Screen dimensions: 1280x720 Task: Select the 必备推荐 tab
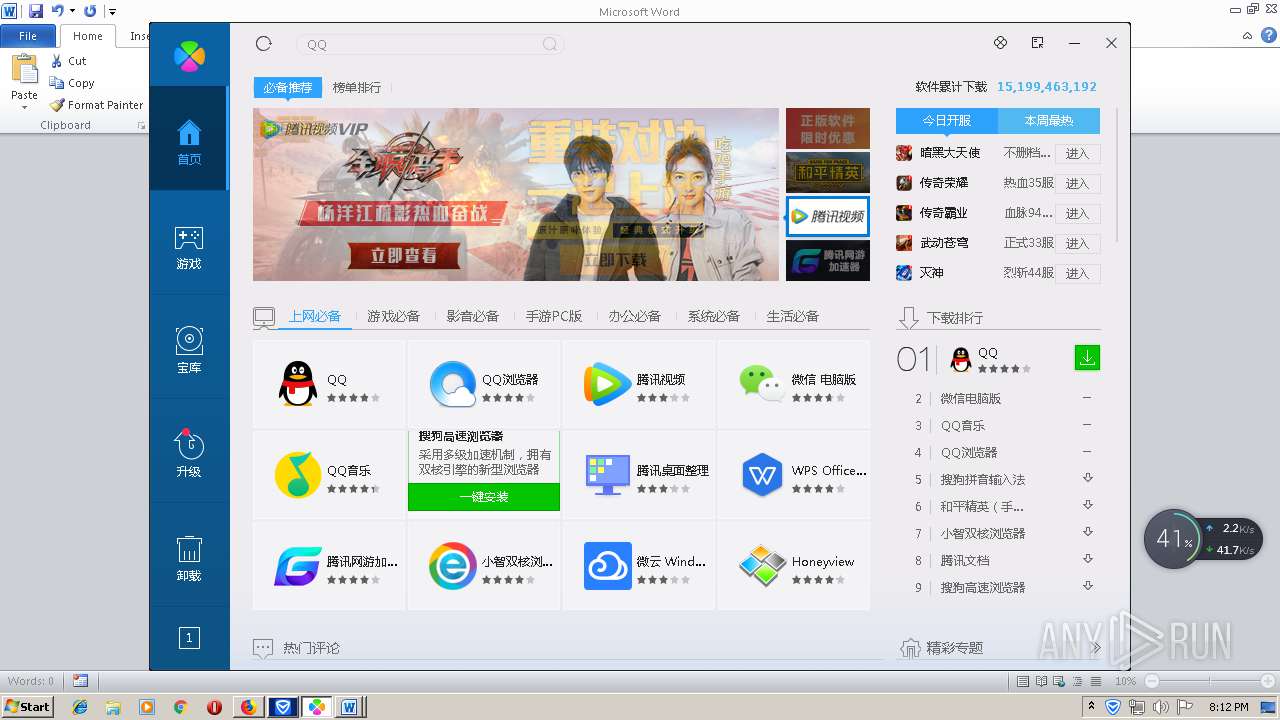288,88
